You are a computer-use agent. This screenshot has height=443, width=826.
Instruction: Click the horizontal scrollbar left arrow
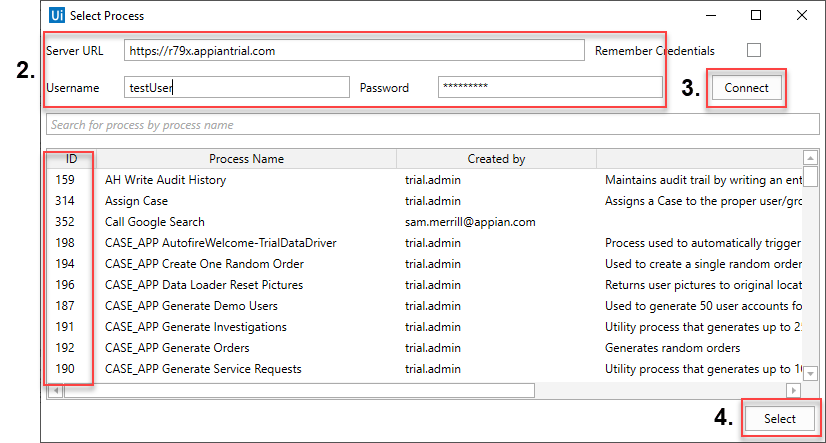pyautogui.click(x=55, y=390)
